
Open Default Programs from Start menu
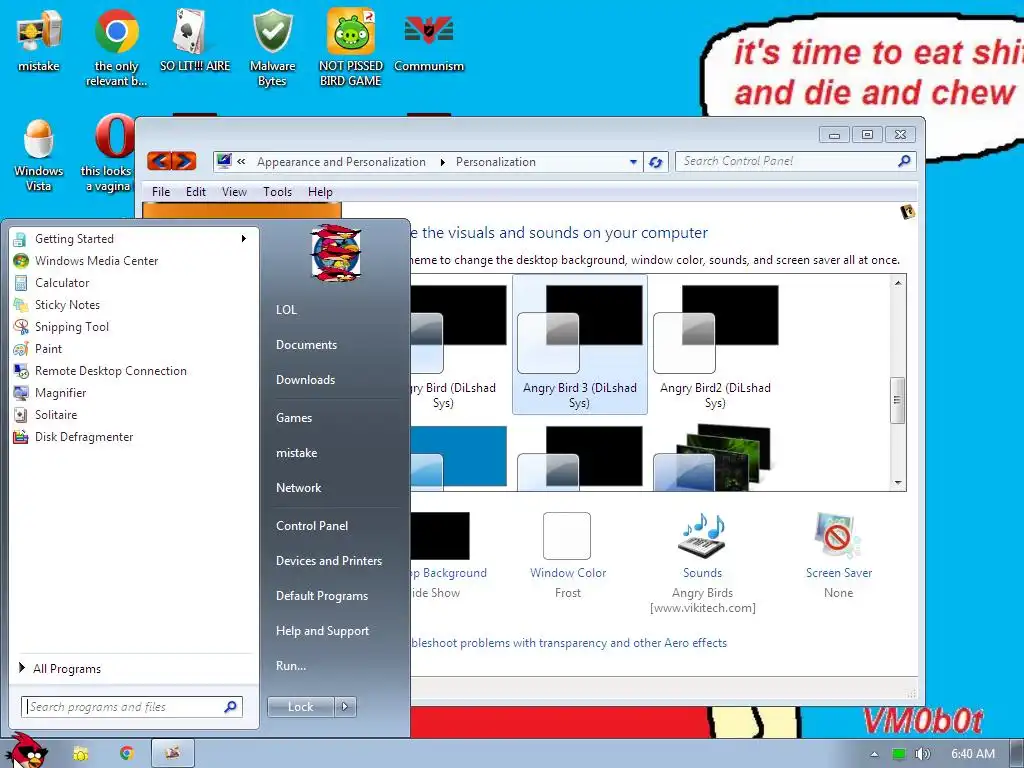(322, 596)
